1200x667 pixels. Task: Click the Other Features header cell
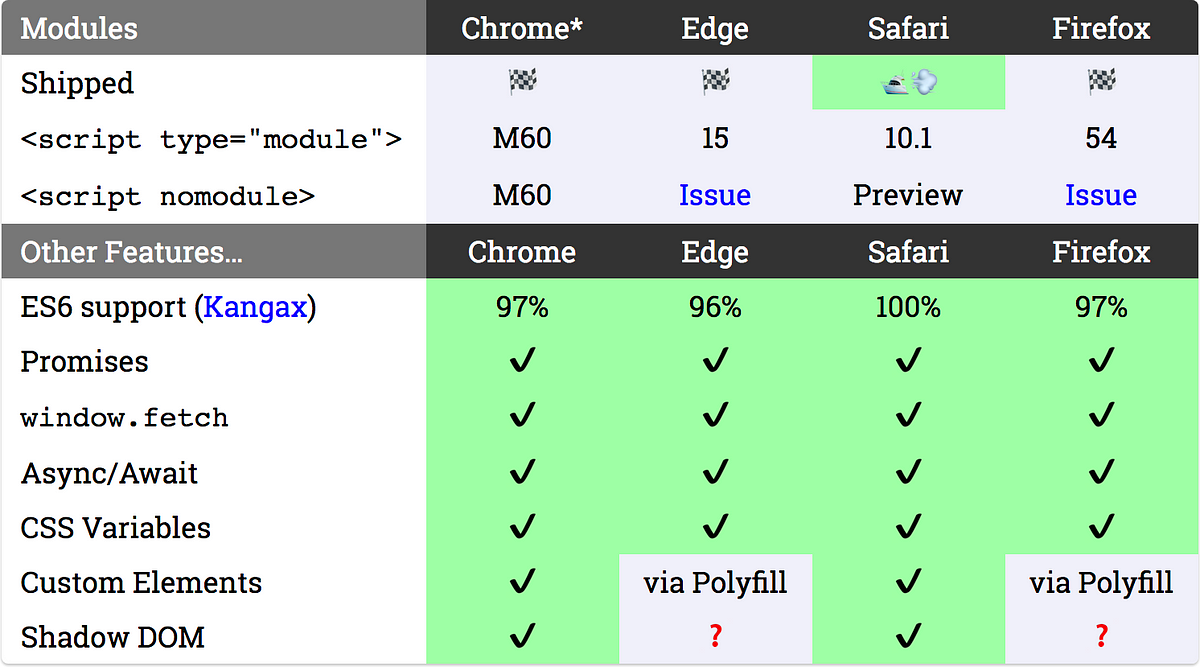click(214, 251)
